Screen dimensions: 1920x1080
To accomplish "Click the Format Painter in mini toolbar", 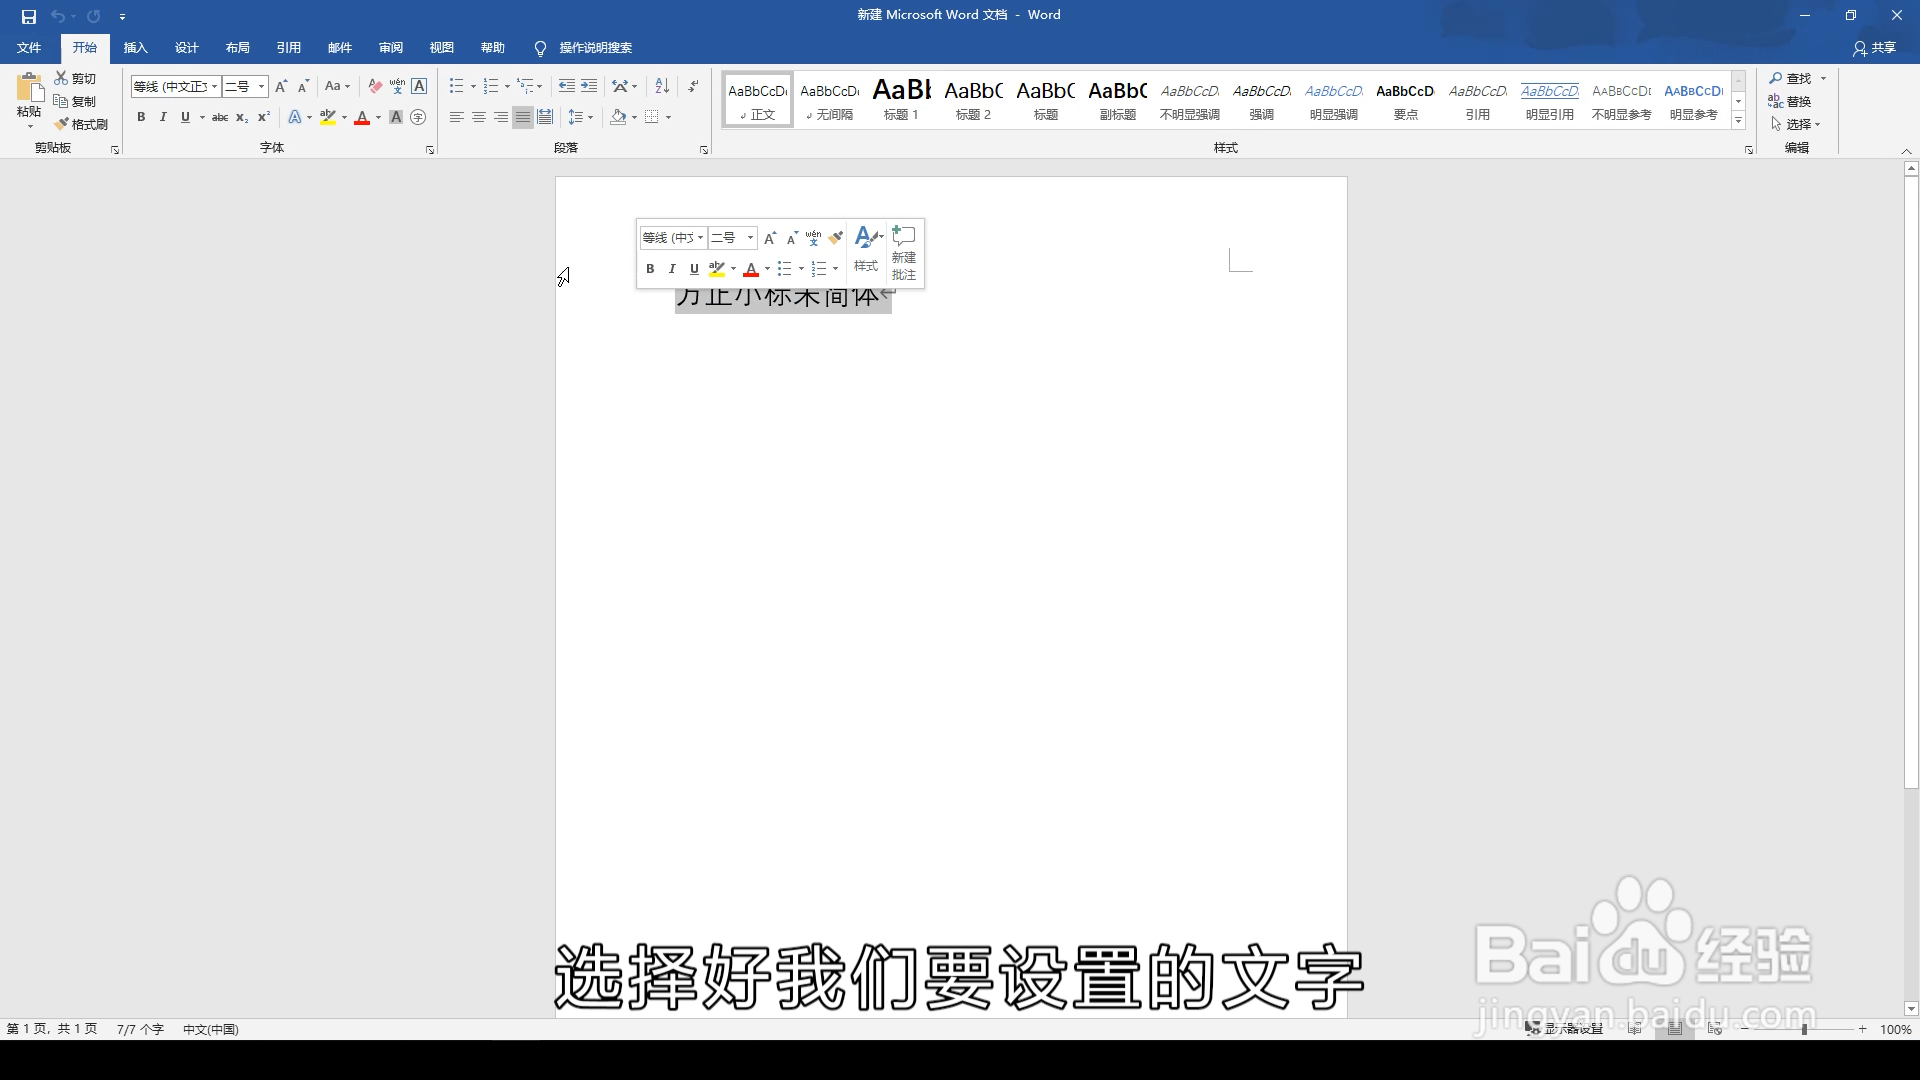I will tap(836, 238).
